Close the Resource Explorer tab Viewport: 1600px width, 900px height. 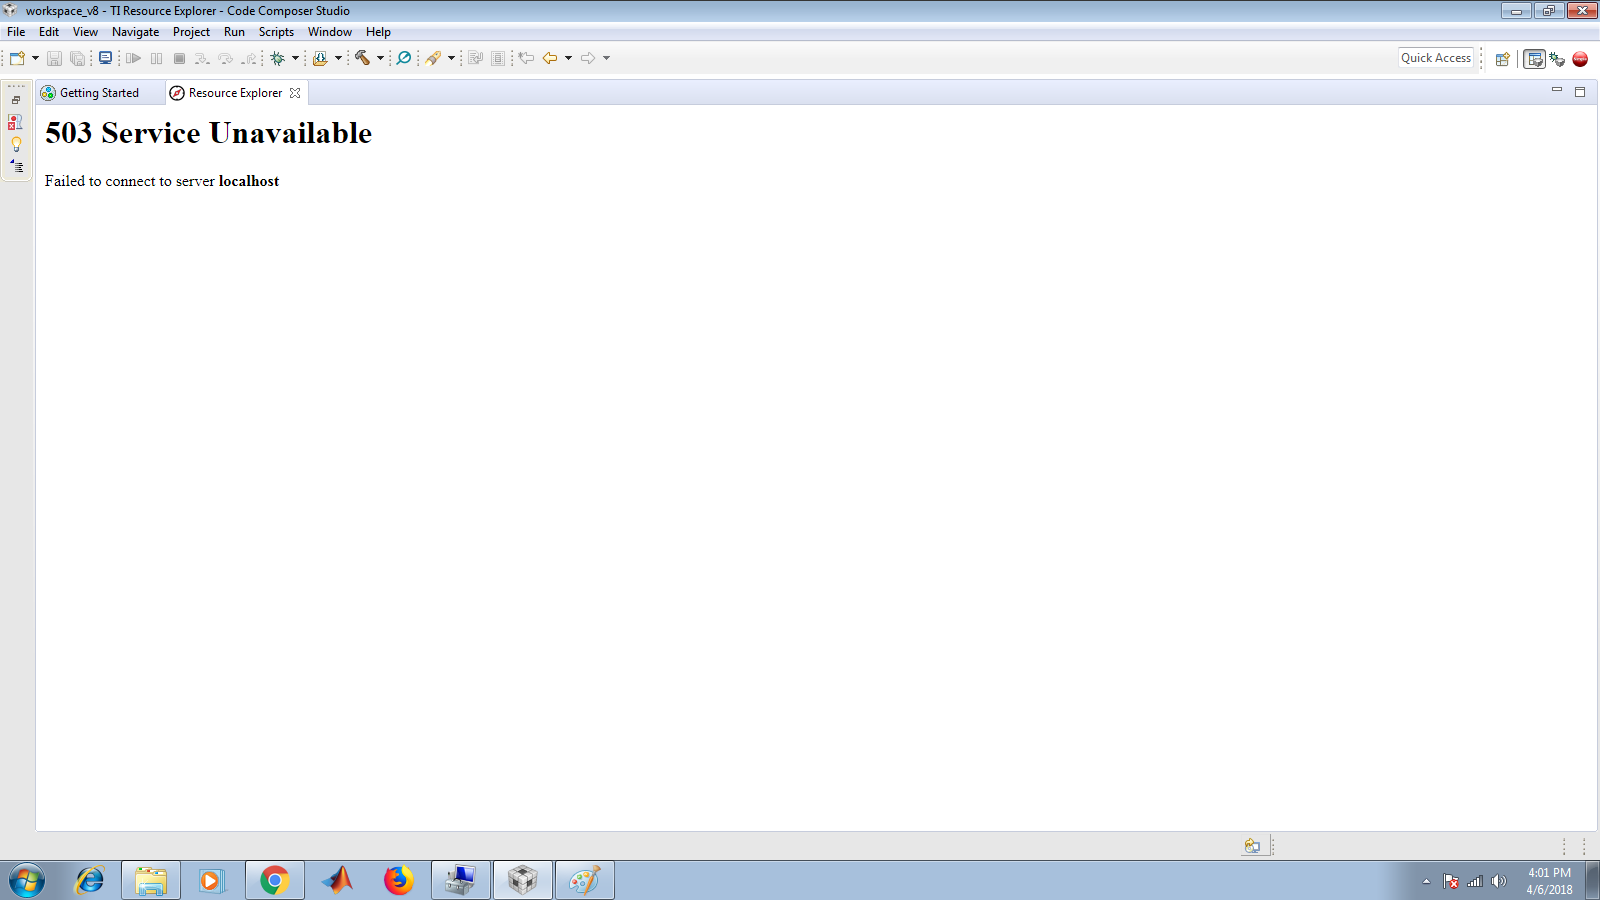[295, 93]
